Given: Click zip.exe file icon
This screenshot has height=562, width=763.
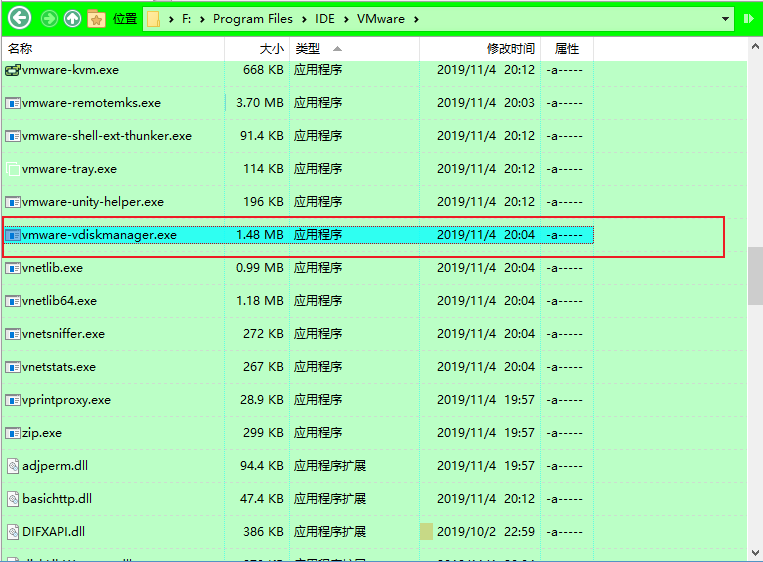Looking at the screenshot, I should pos(13,433).
